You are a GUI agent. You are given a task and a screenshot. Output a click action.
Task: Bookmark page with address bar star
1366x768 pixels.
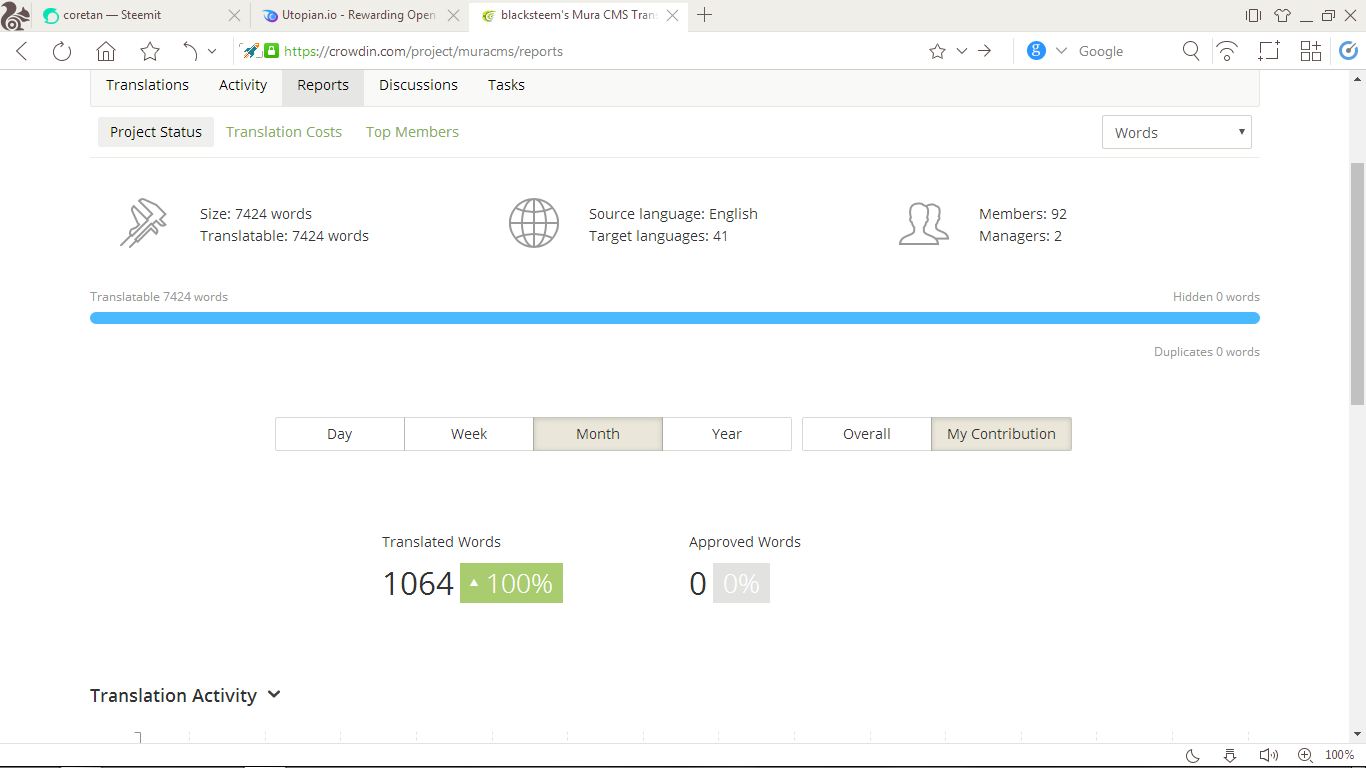(x=937, y=51)
